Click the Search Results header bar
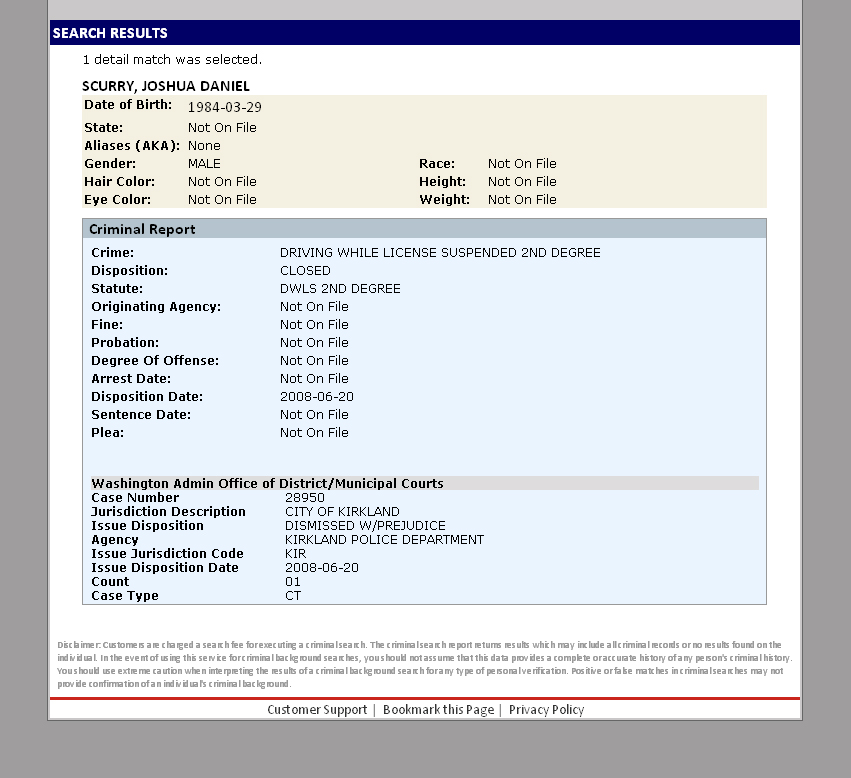The image size is (851, 778). 425,33
